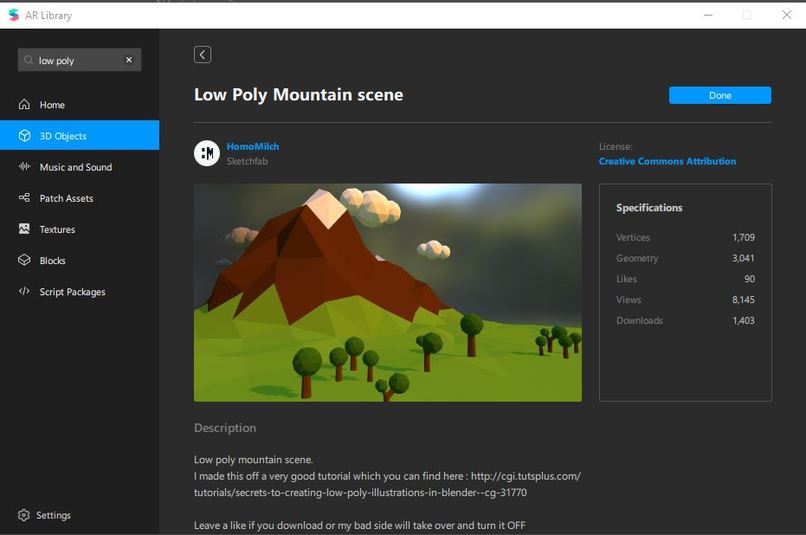Viewport: 806px width, 535px height.
Task: Click the Sketchfab source text
Action: pyautogui.click(x=247, y=161)
